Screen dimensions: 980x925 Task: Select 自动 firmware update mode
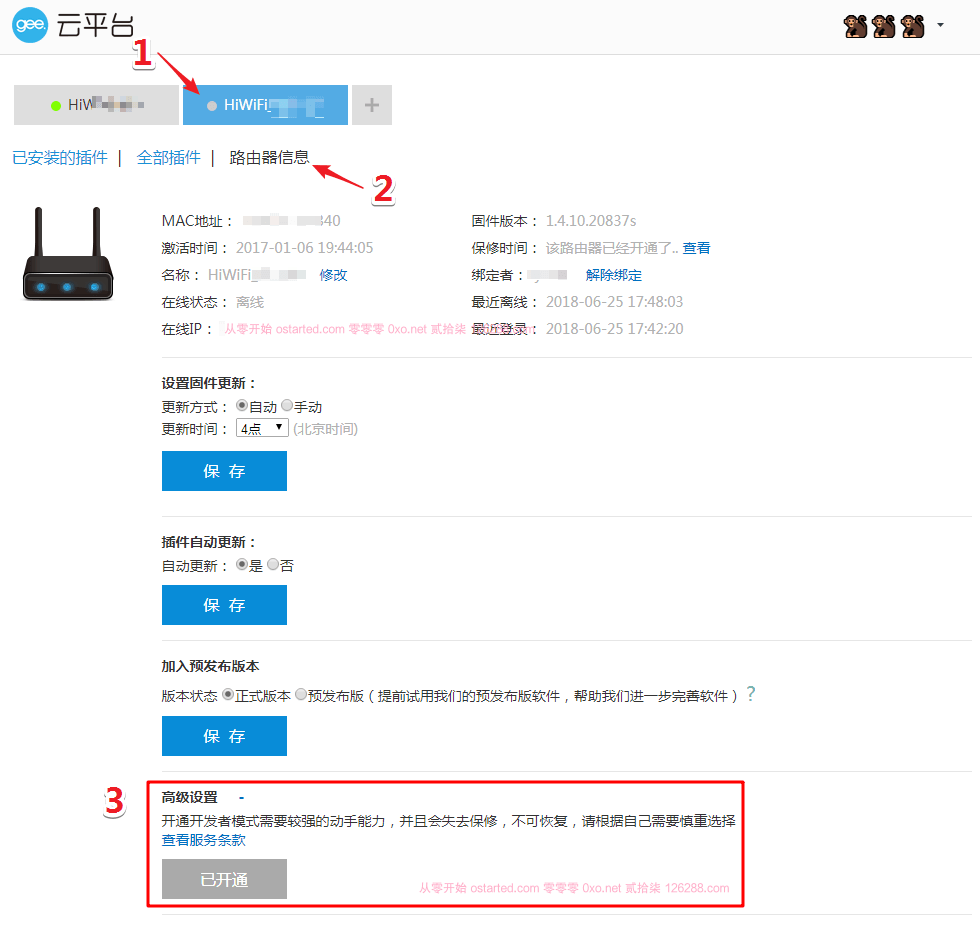(x=242, y=406)
